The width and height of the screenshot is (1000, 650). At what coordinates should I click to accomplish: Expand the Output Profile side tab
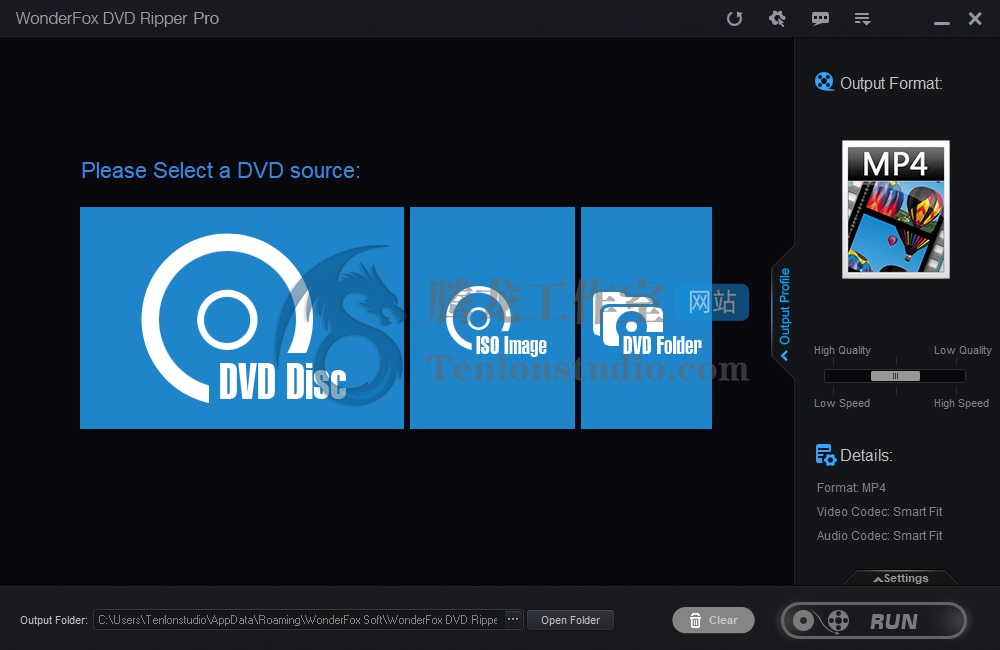point(784,313)
